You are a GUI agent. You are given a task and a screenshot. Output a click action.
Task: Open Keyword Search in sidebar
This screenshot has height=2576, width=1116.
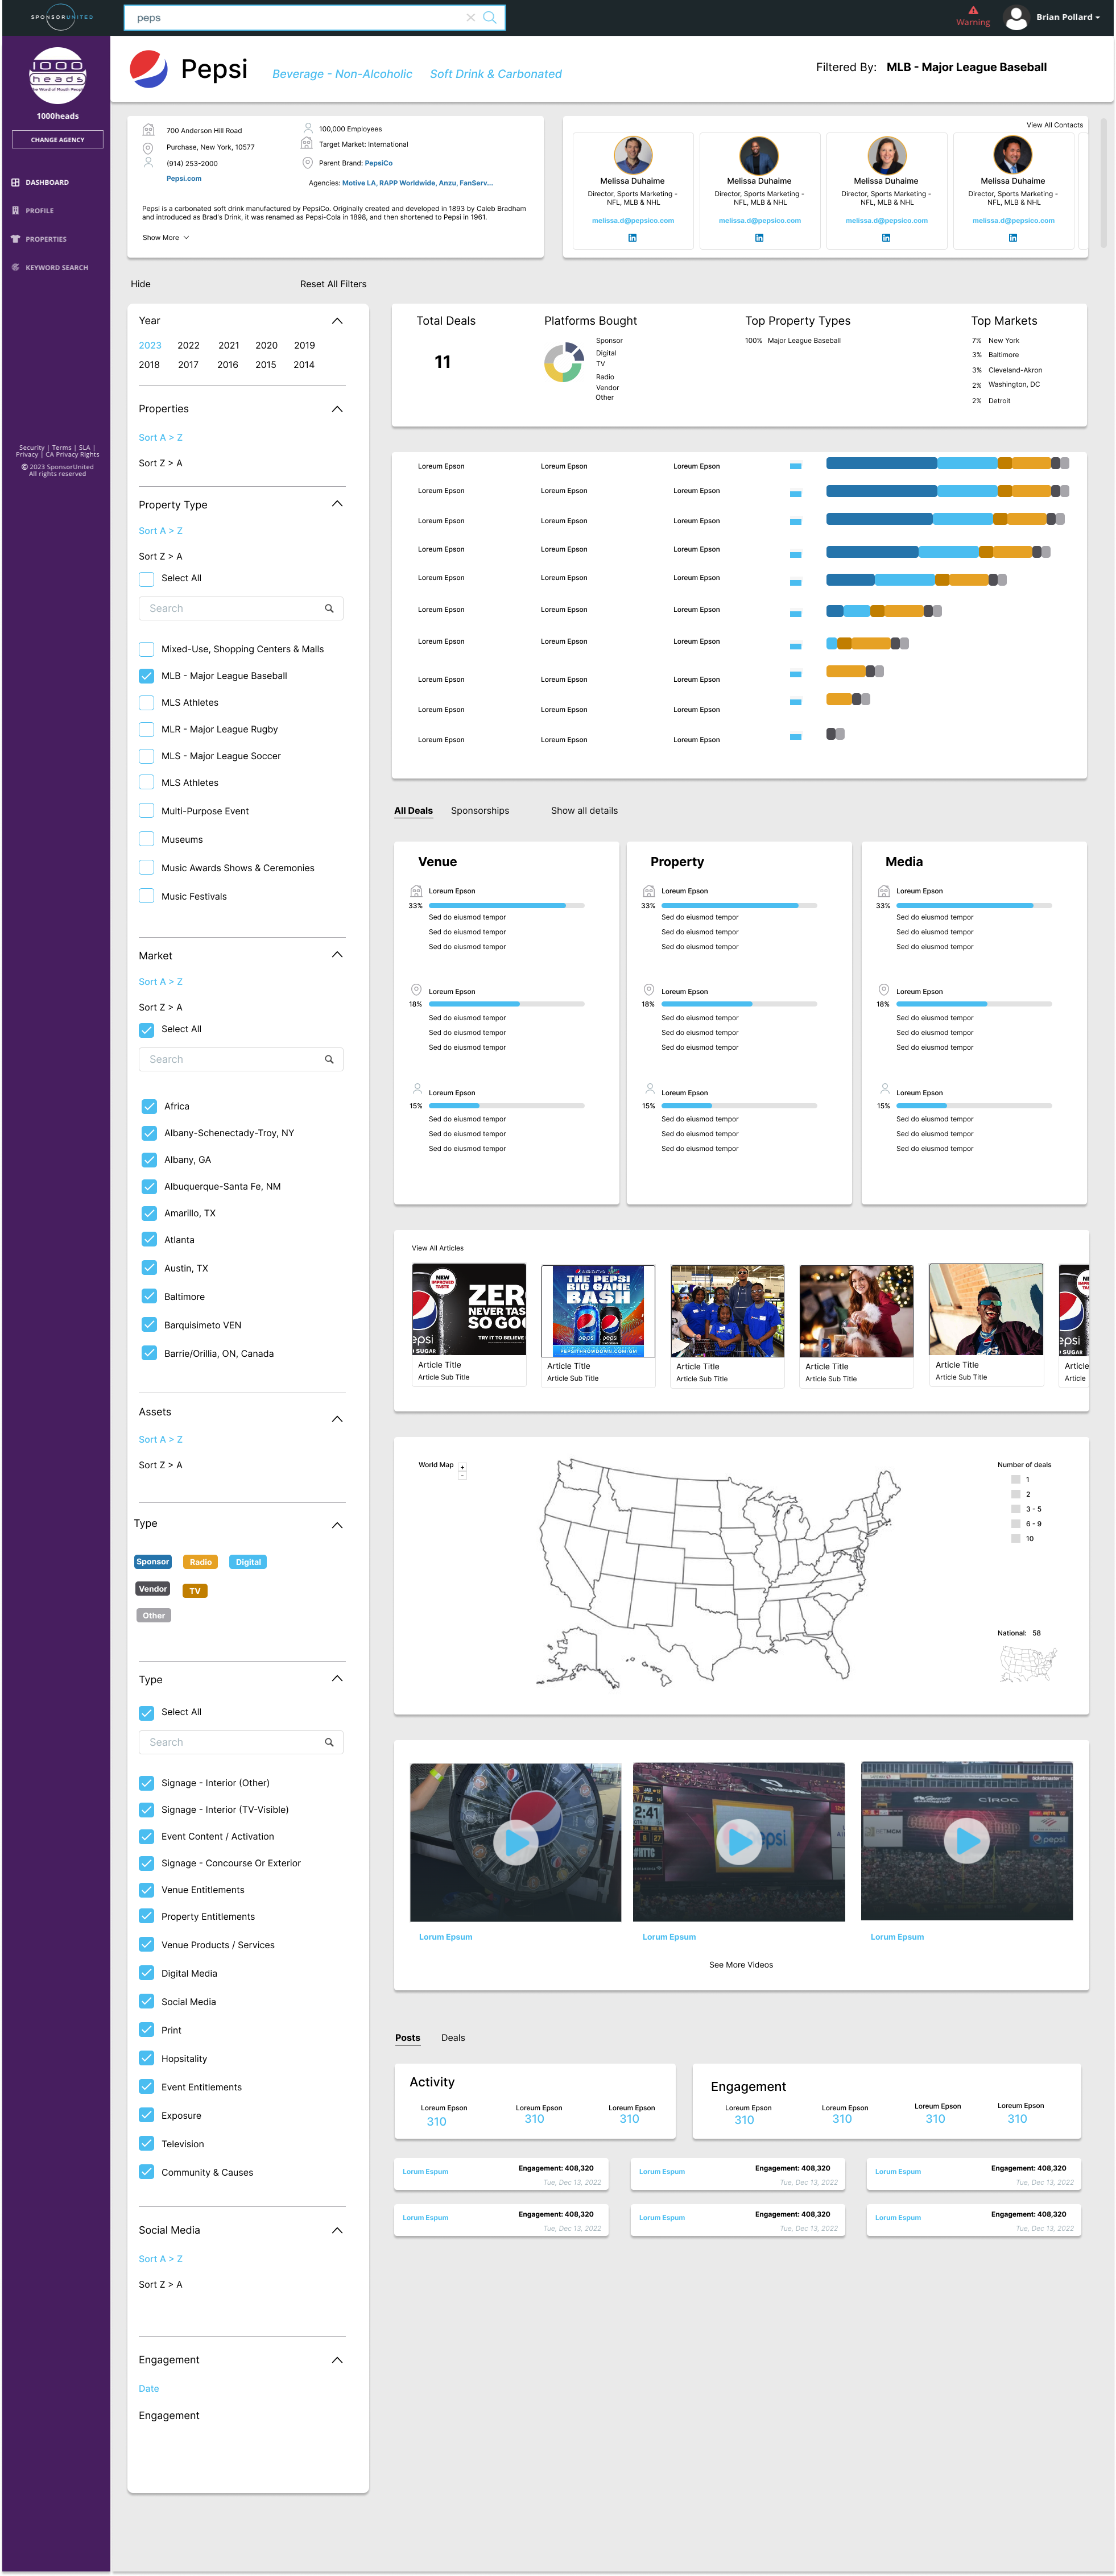click(56, 267)
